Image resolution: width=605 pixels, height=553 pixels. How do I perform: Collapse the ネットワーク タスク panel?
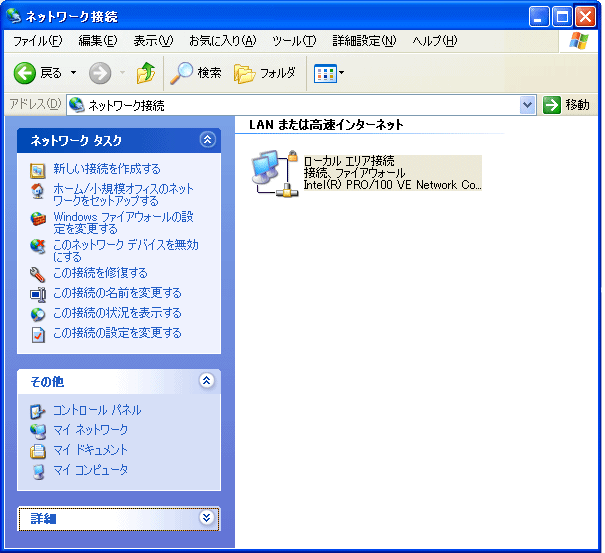tap(208, 139)
